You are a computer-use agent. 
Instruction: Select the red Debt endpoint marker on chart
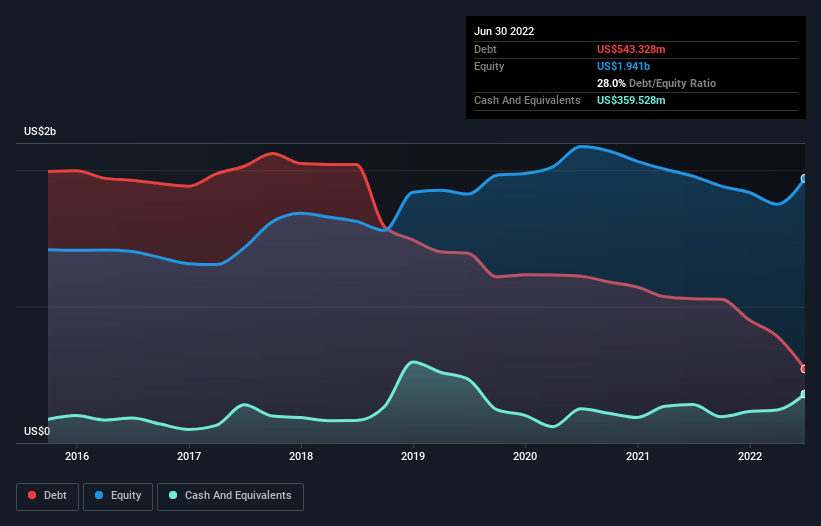[x=804, y=369]
